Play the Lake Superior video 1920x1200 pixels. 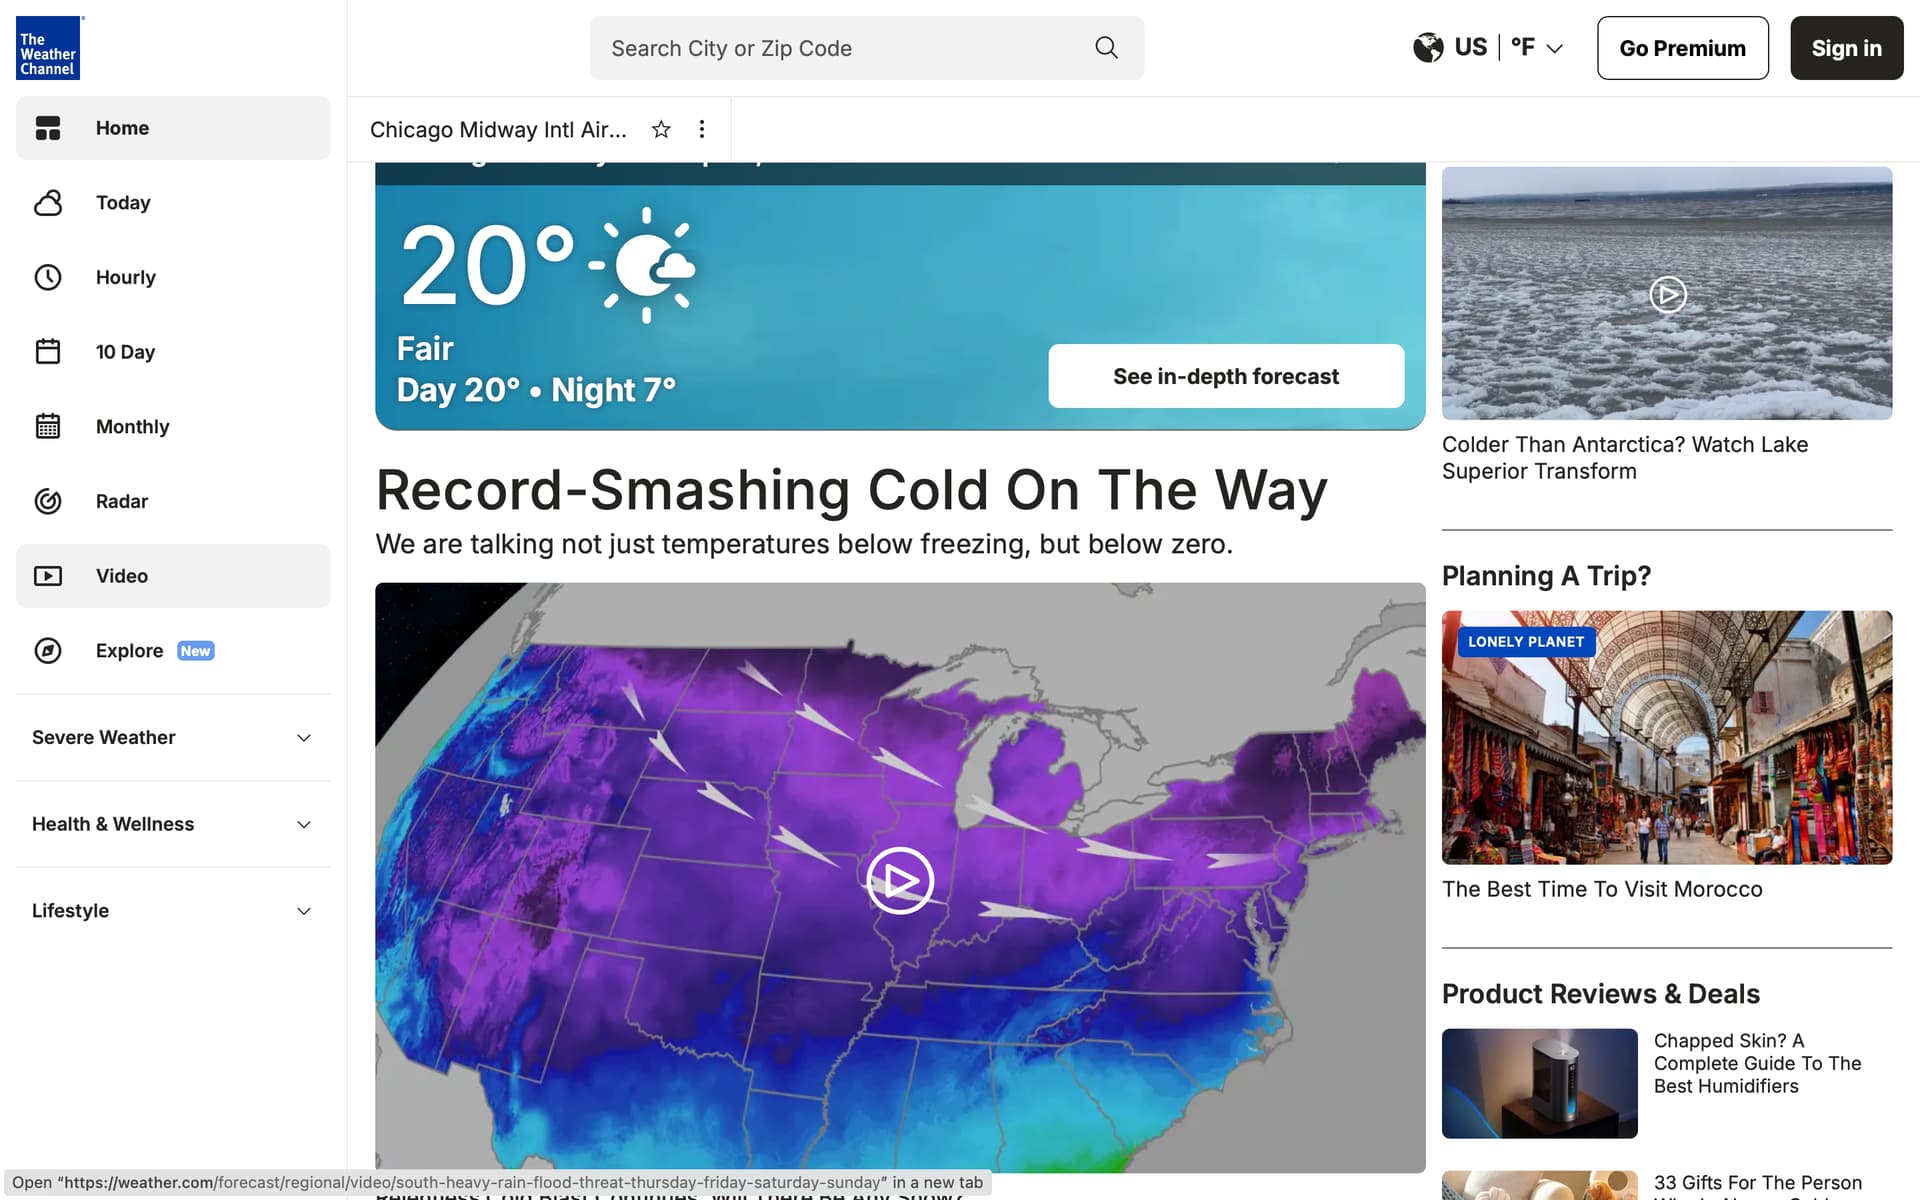[1667, 294]
